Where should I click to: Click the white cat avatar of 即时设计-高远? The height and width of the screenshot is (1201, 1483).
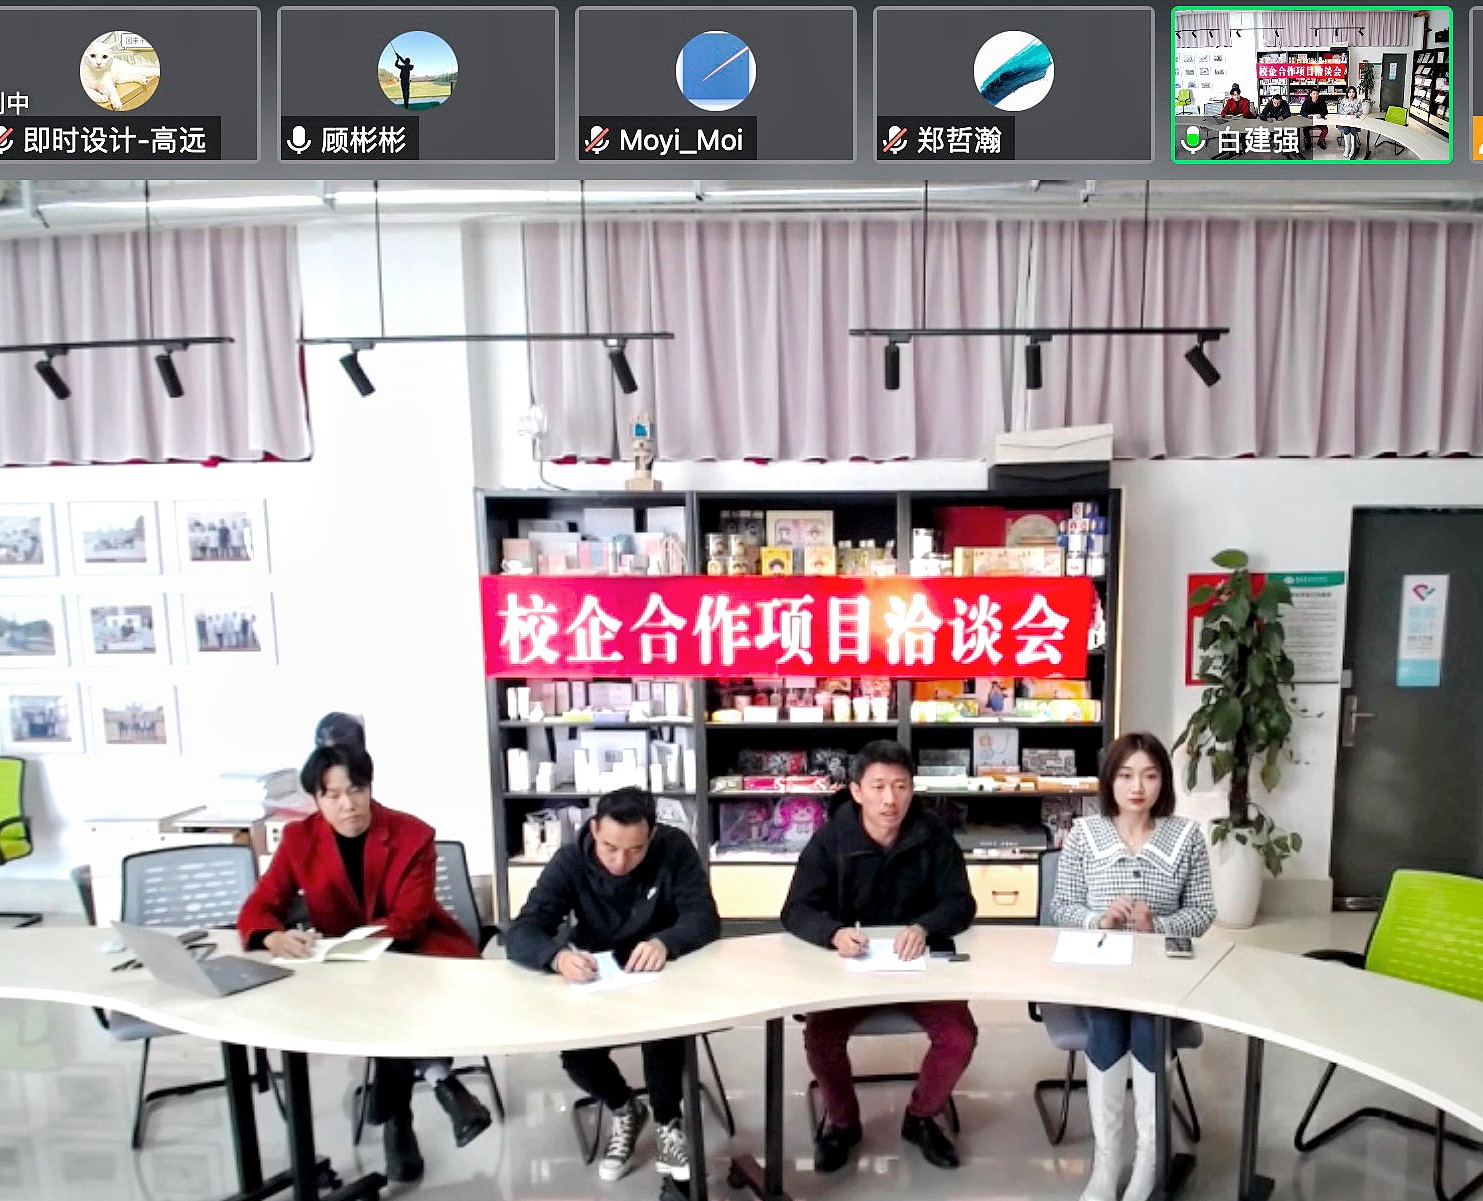[119, 70]
